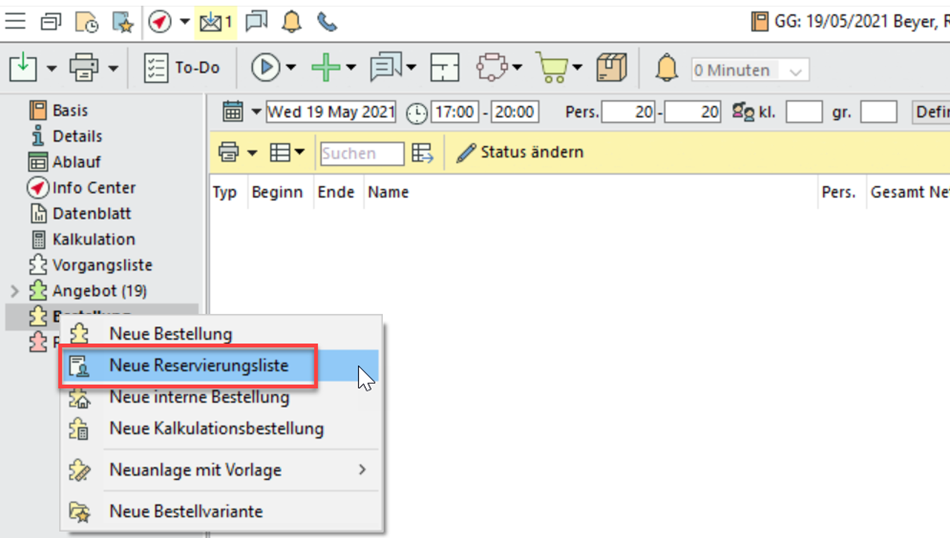Click the bell reminder icon beside minutes

coord(666,69)
